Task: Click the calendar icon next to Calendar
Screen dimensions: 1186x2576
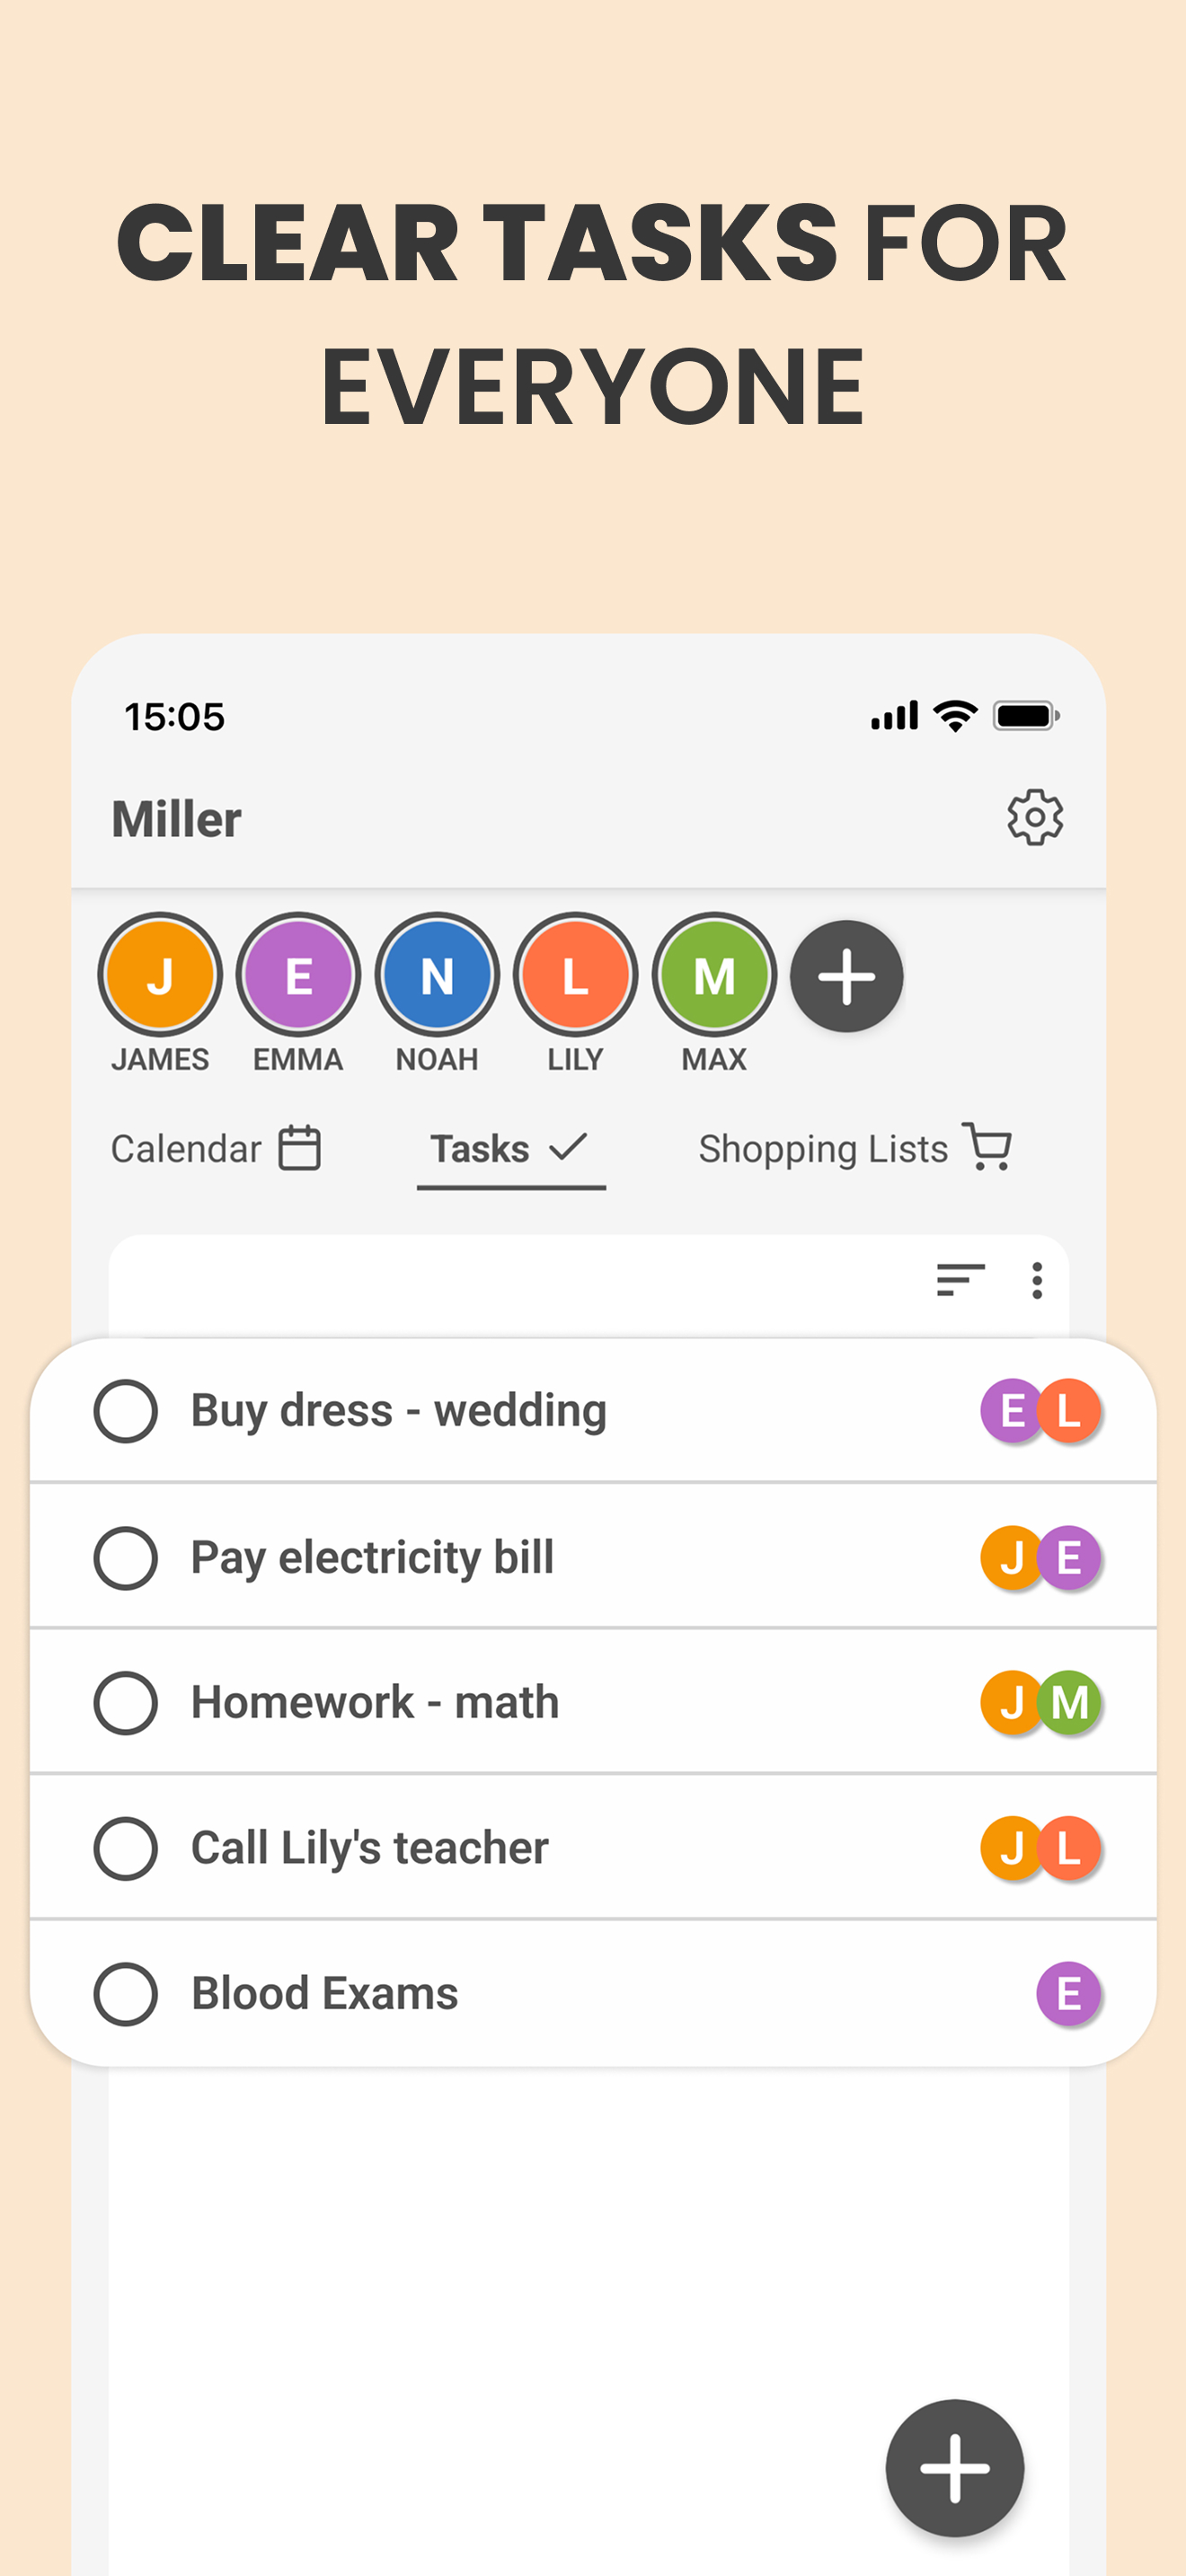Action: coord(299,1147)
